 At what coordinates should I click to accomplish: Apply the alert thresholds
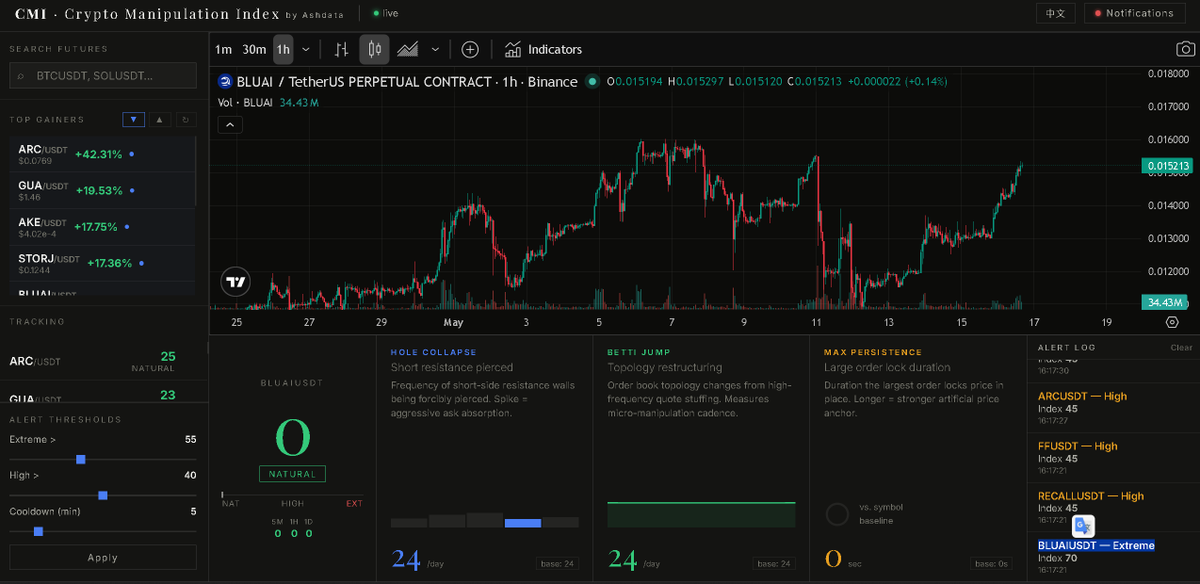(x=103, y=558)
